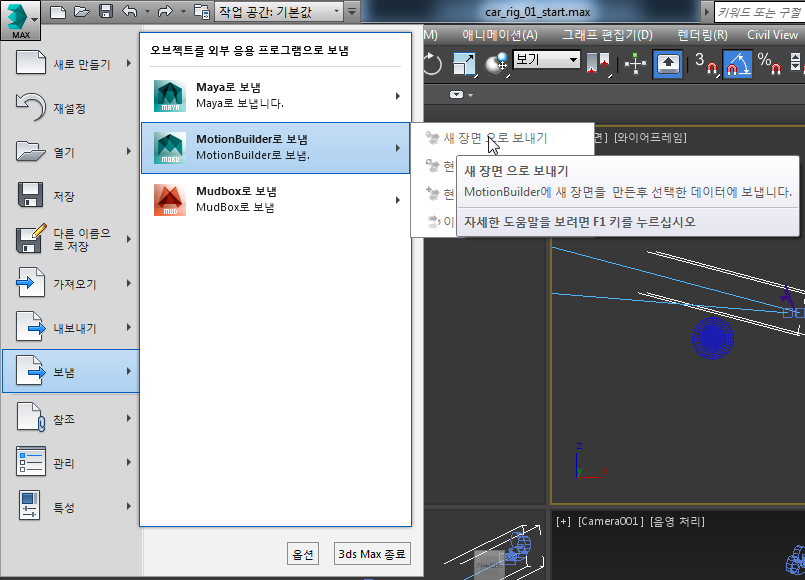This screenshot has width=805, height=580.
Task: Click 저장 in application menu
Action: [x=71, y=196]
